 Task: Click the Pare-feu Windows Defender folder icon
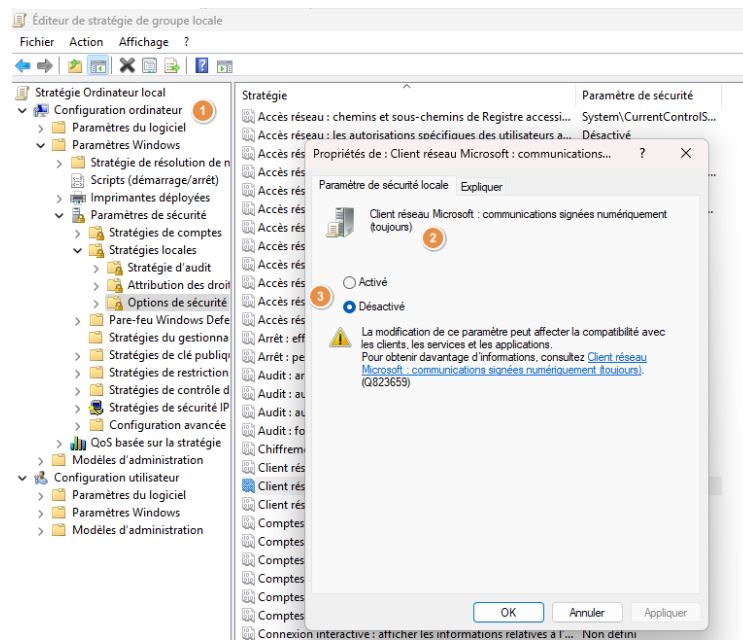tap(96, 320)
